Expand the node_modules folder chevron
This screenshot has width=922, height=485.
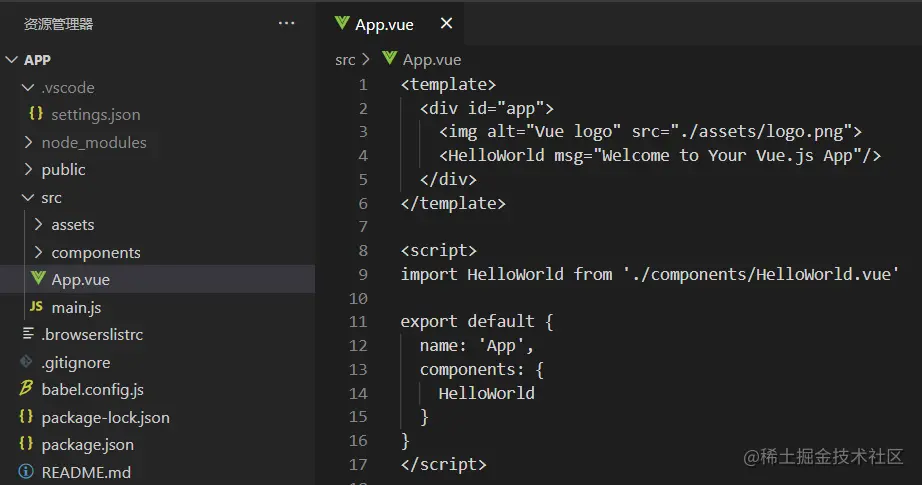(28, 142)
